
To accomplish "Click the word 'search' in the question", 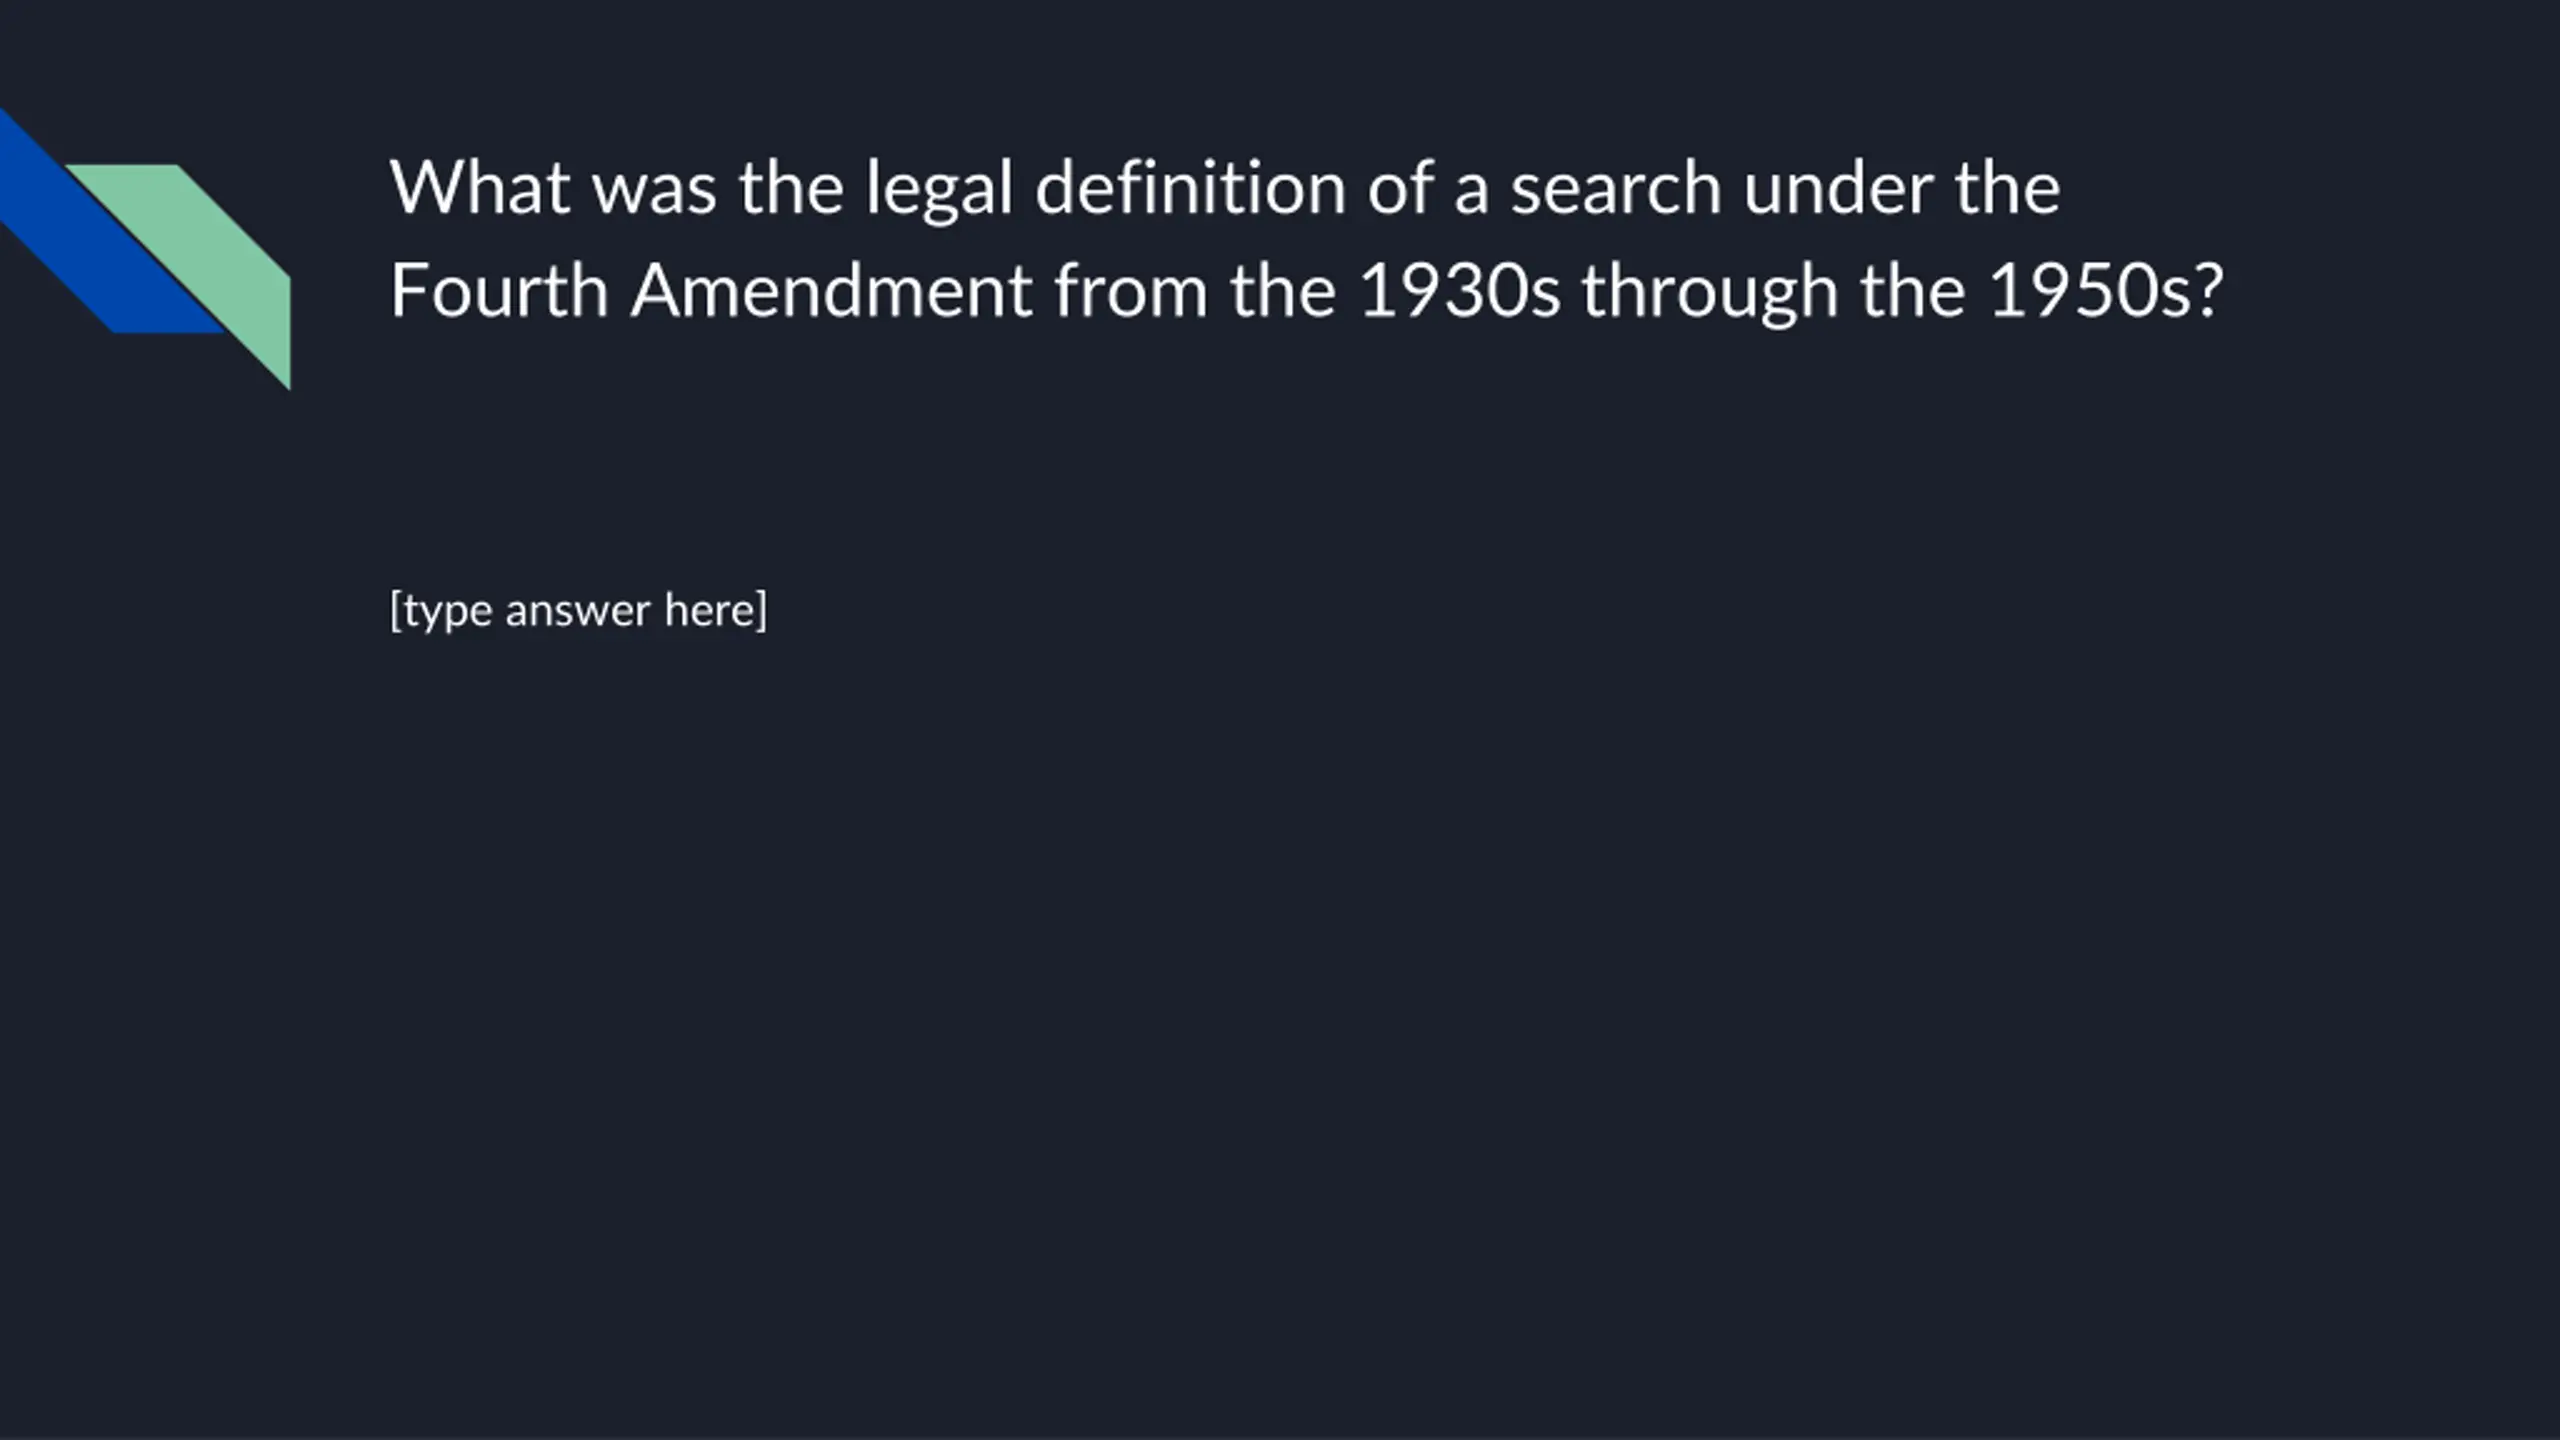I will [x=1615, y=188].
